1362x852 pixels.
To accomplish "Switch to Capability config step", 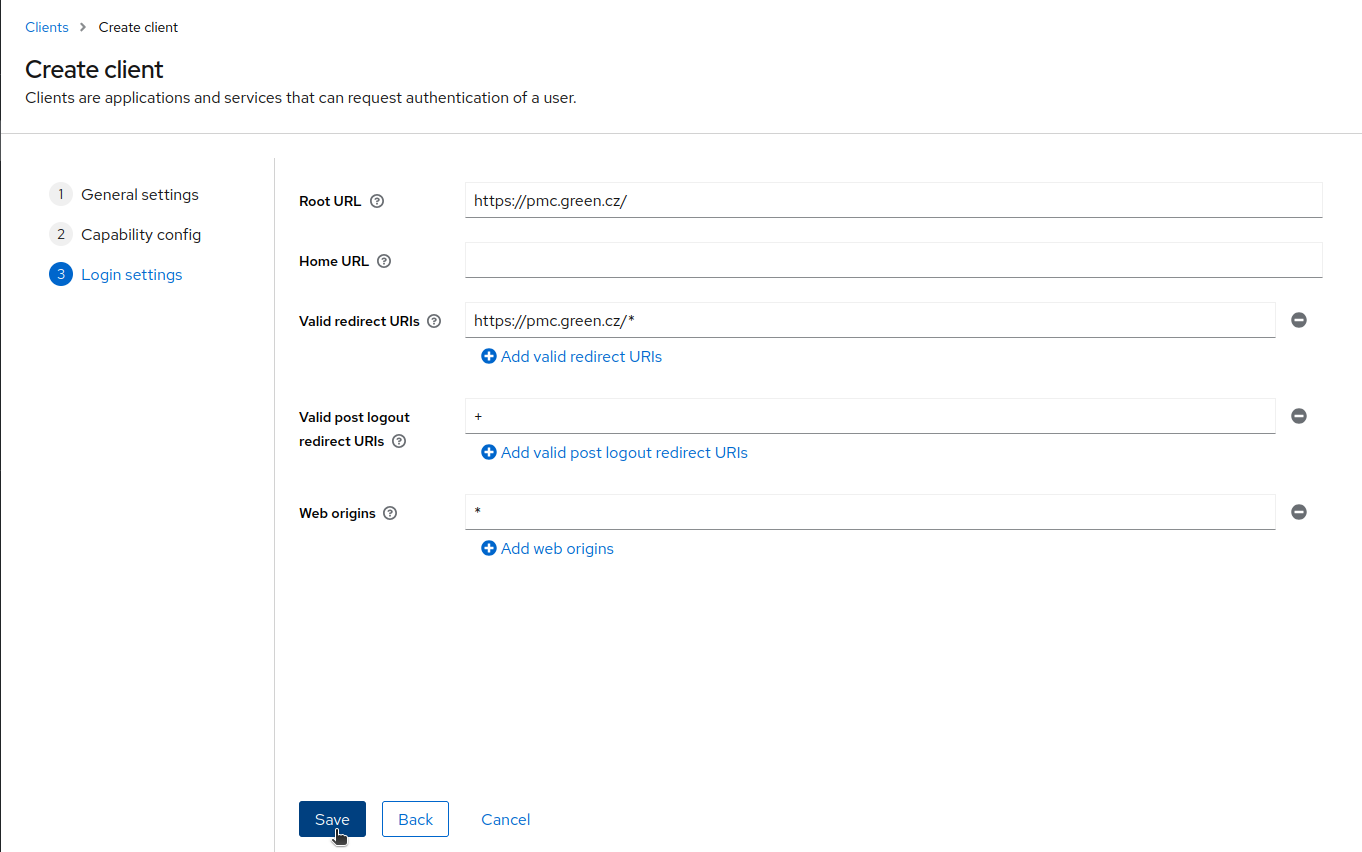I will pyautogui.click(x=141, y=235).
